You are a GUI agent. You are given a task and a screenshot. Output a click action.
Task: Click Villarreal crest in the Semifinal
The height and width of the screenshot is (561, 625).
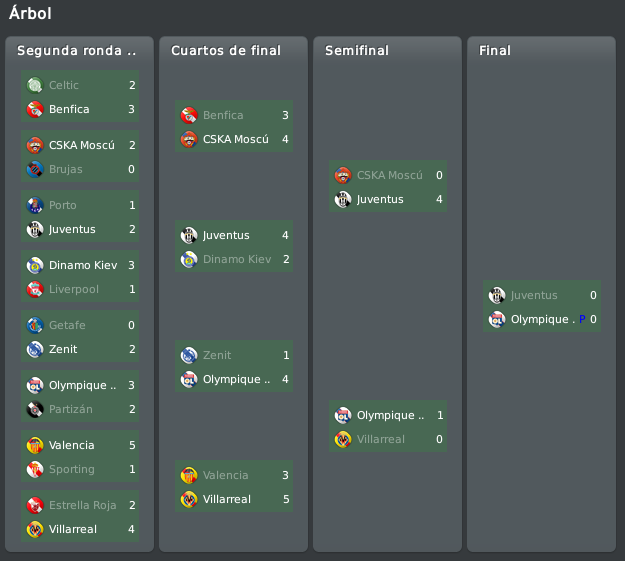[343, 439]
